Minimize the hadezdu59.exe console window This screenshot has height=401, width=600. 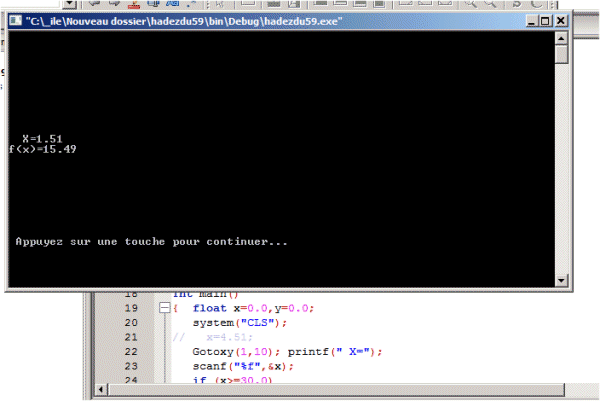pyautogui.click(x=528, y=20)
